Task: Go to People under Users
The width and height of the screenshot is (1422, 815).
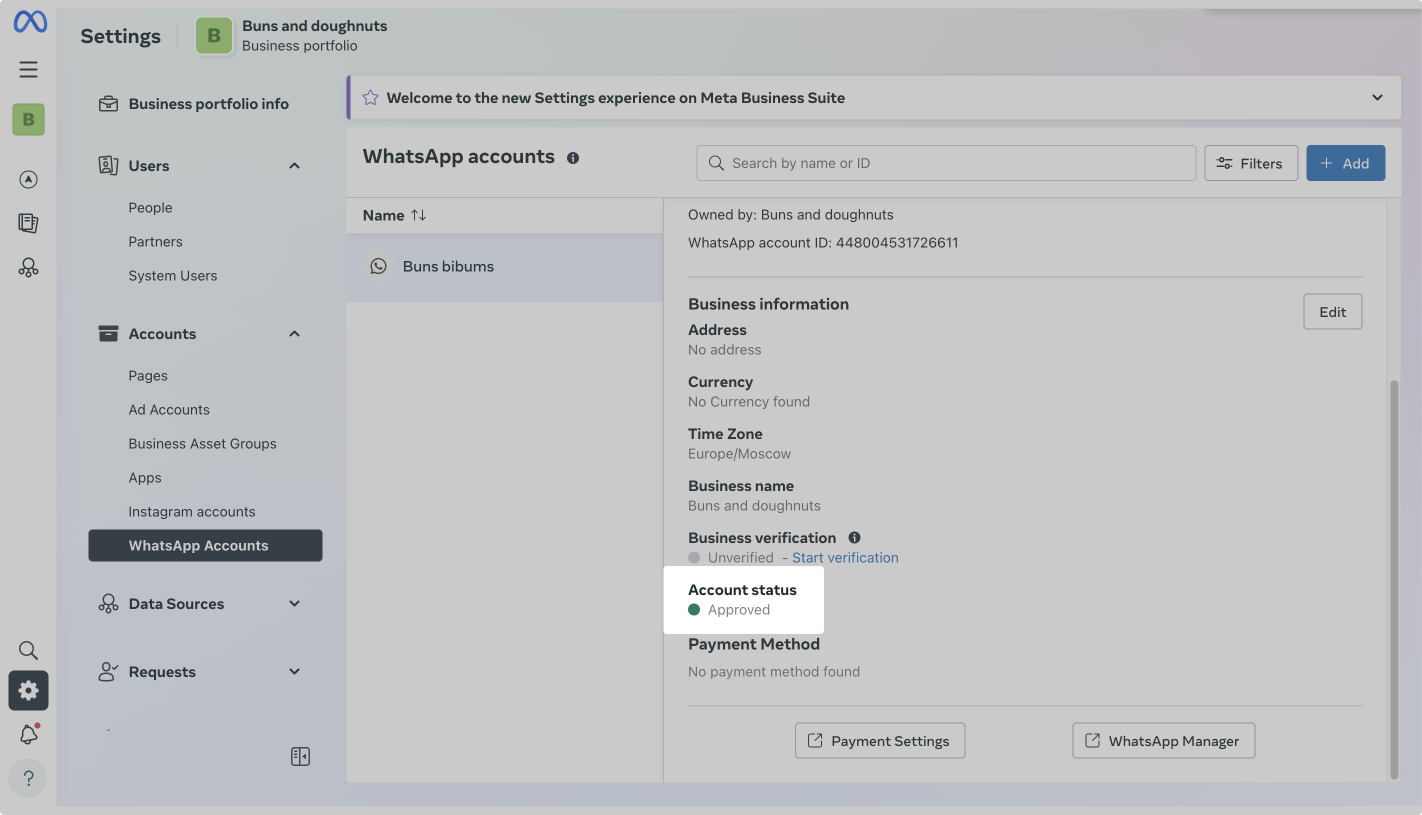Action: (x=150, y=208)
